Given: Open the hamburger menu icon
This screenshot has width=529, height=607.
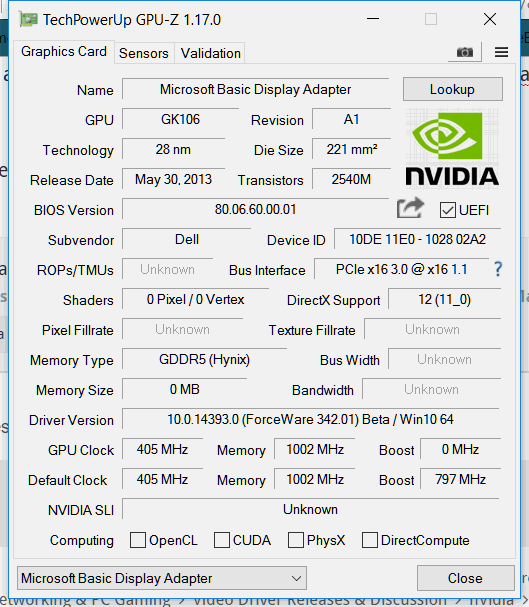Looking at the screenshot, I should point(501,52).
